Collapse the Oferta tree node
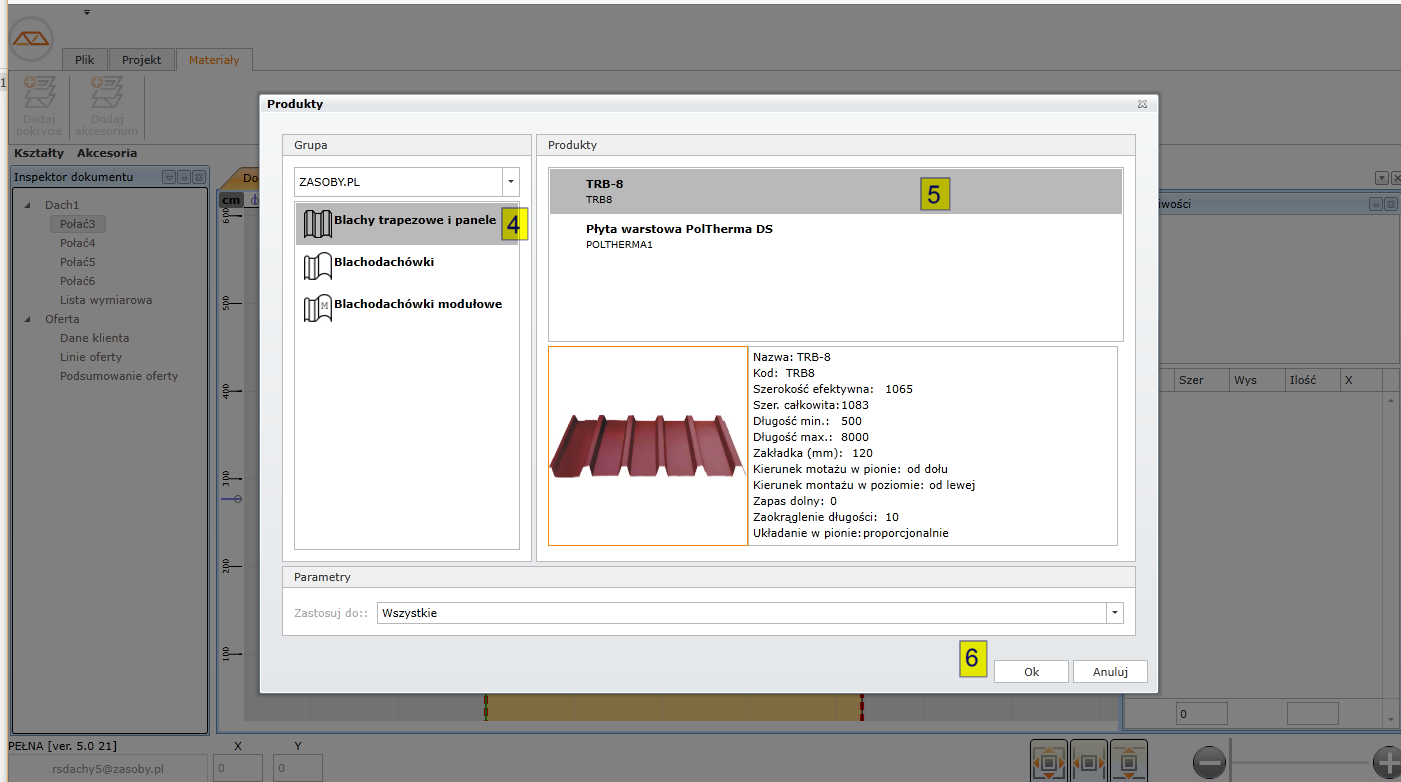This screenshot has height=782, width=1401. [x=26, y=320]
